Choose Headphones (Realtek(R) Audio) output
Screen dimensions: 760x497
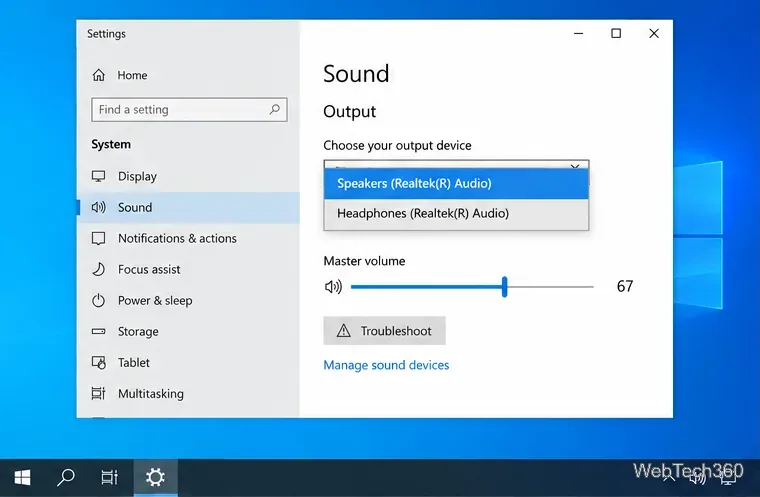tap(456, 214)
